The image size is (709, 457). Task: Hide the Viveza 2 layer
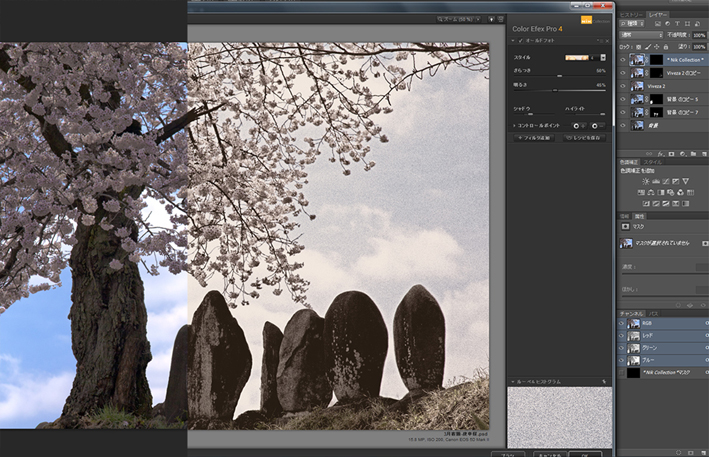[x=622, y=86]
